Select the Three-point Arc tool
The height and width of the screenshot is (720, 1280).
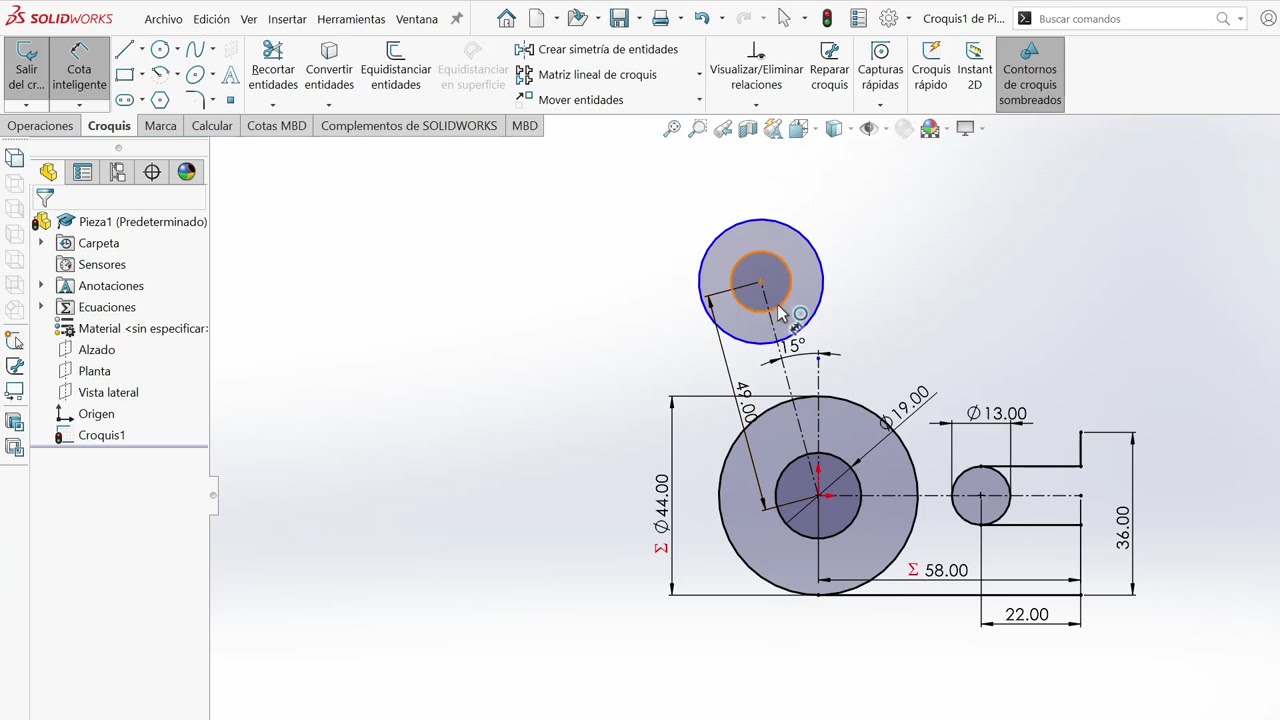coord(160,74)
